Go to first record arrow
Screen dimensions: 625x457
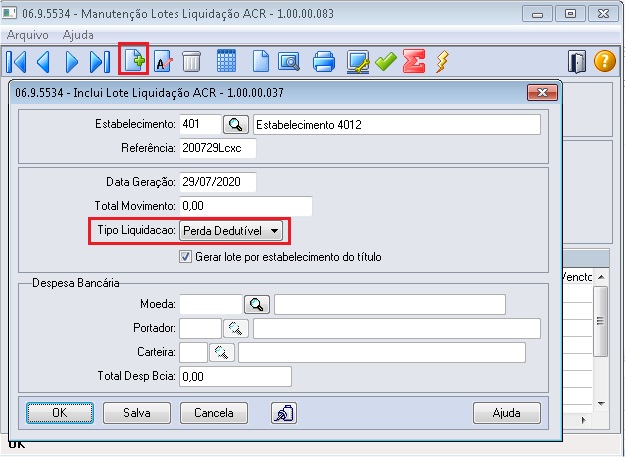point(16,62)
